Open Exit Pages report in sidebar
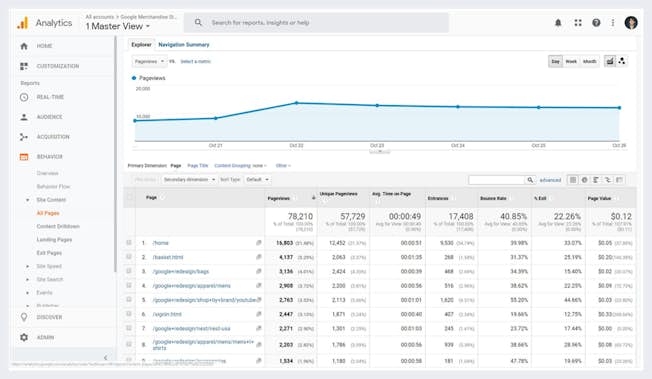652x379 pixels. (49, 253)
